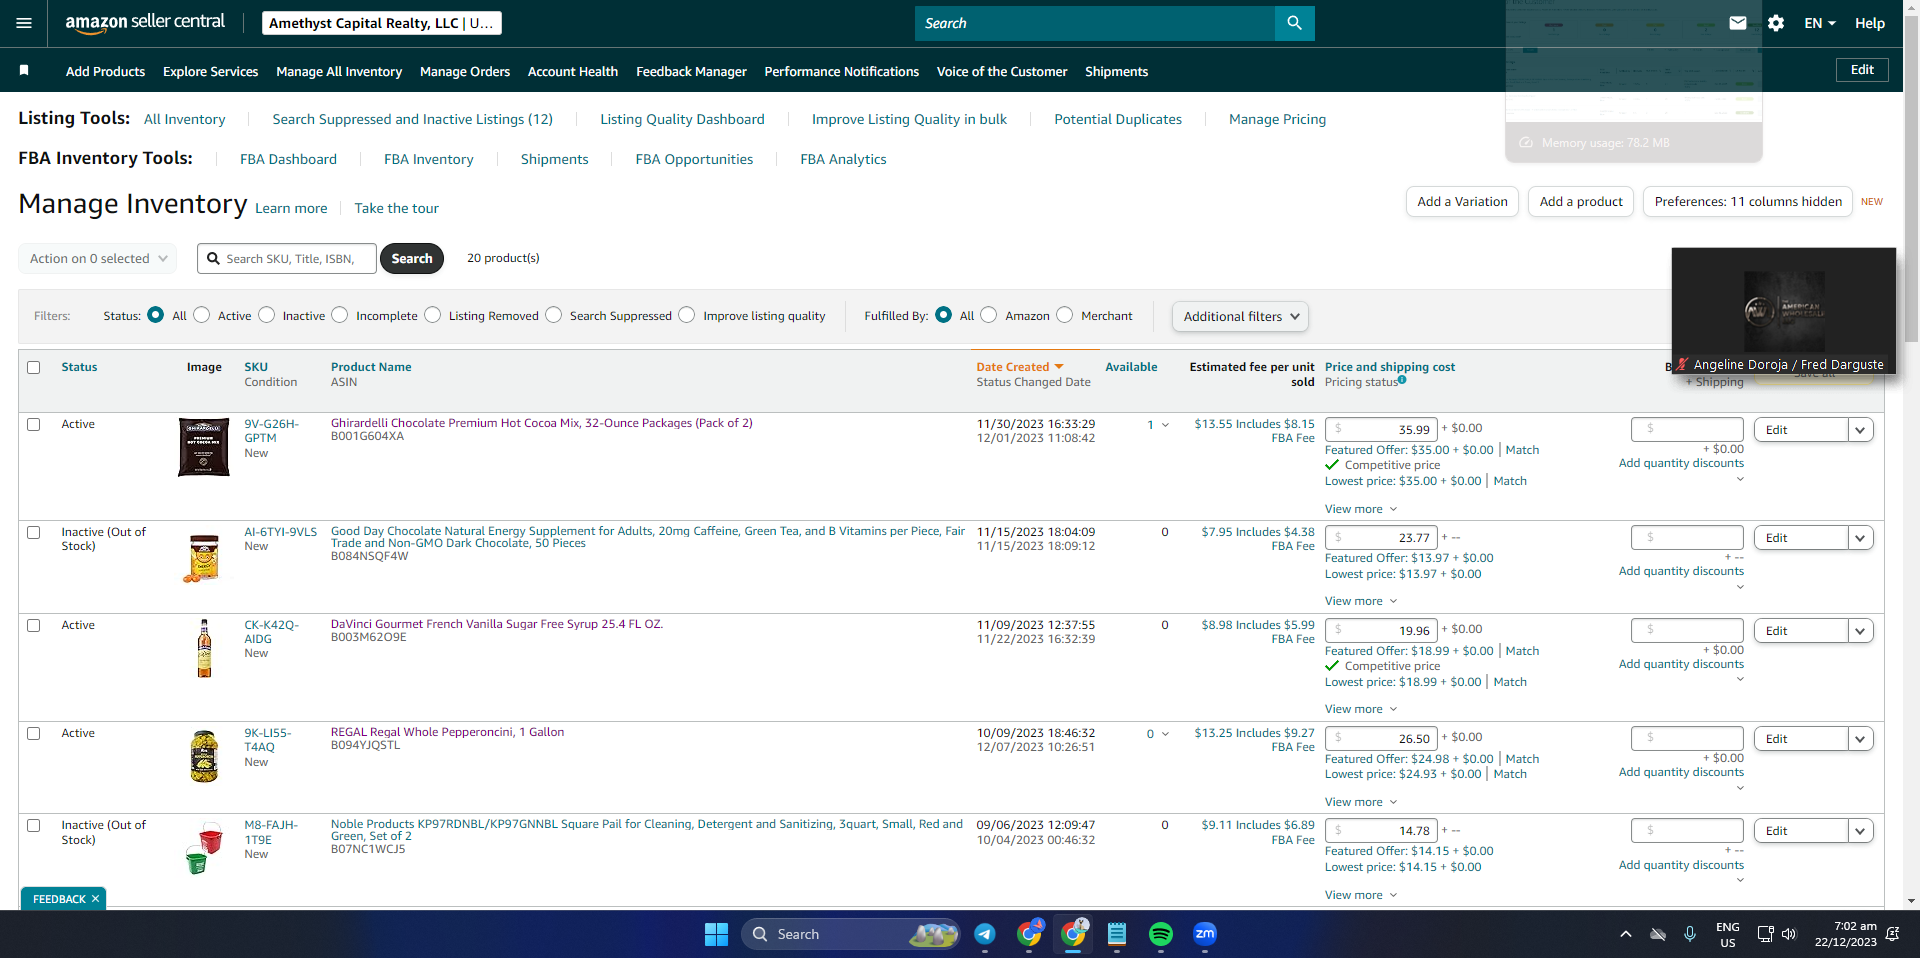The image size is (1920, 958).
Task: Select the Inactive status radio button
Action: click(x=267, y=315)
